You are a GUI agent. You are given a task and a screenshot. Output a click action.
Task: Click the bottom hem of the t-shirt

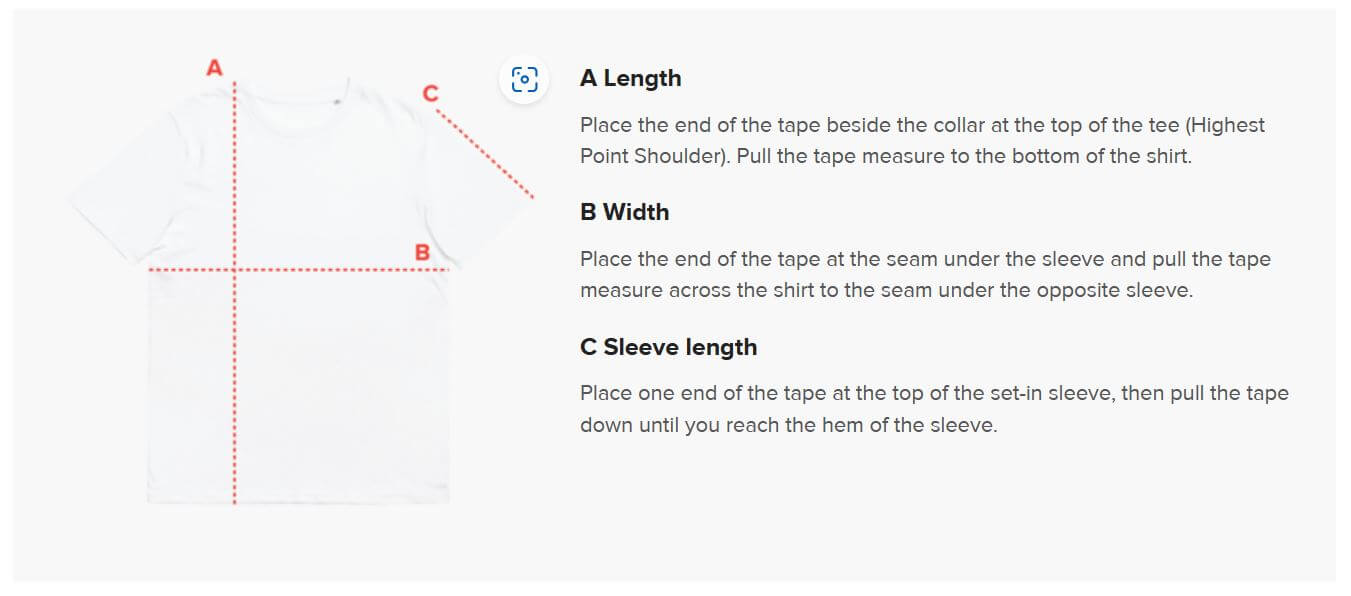298,497
